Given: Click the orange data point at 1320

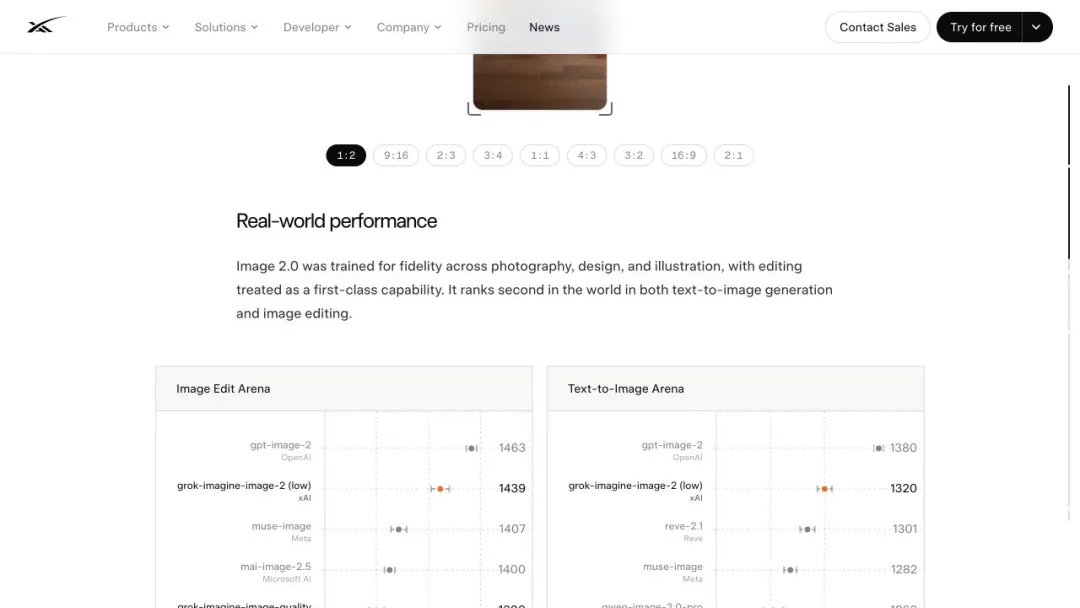Looking at the screenshot, I should tap(824, 489).
